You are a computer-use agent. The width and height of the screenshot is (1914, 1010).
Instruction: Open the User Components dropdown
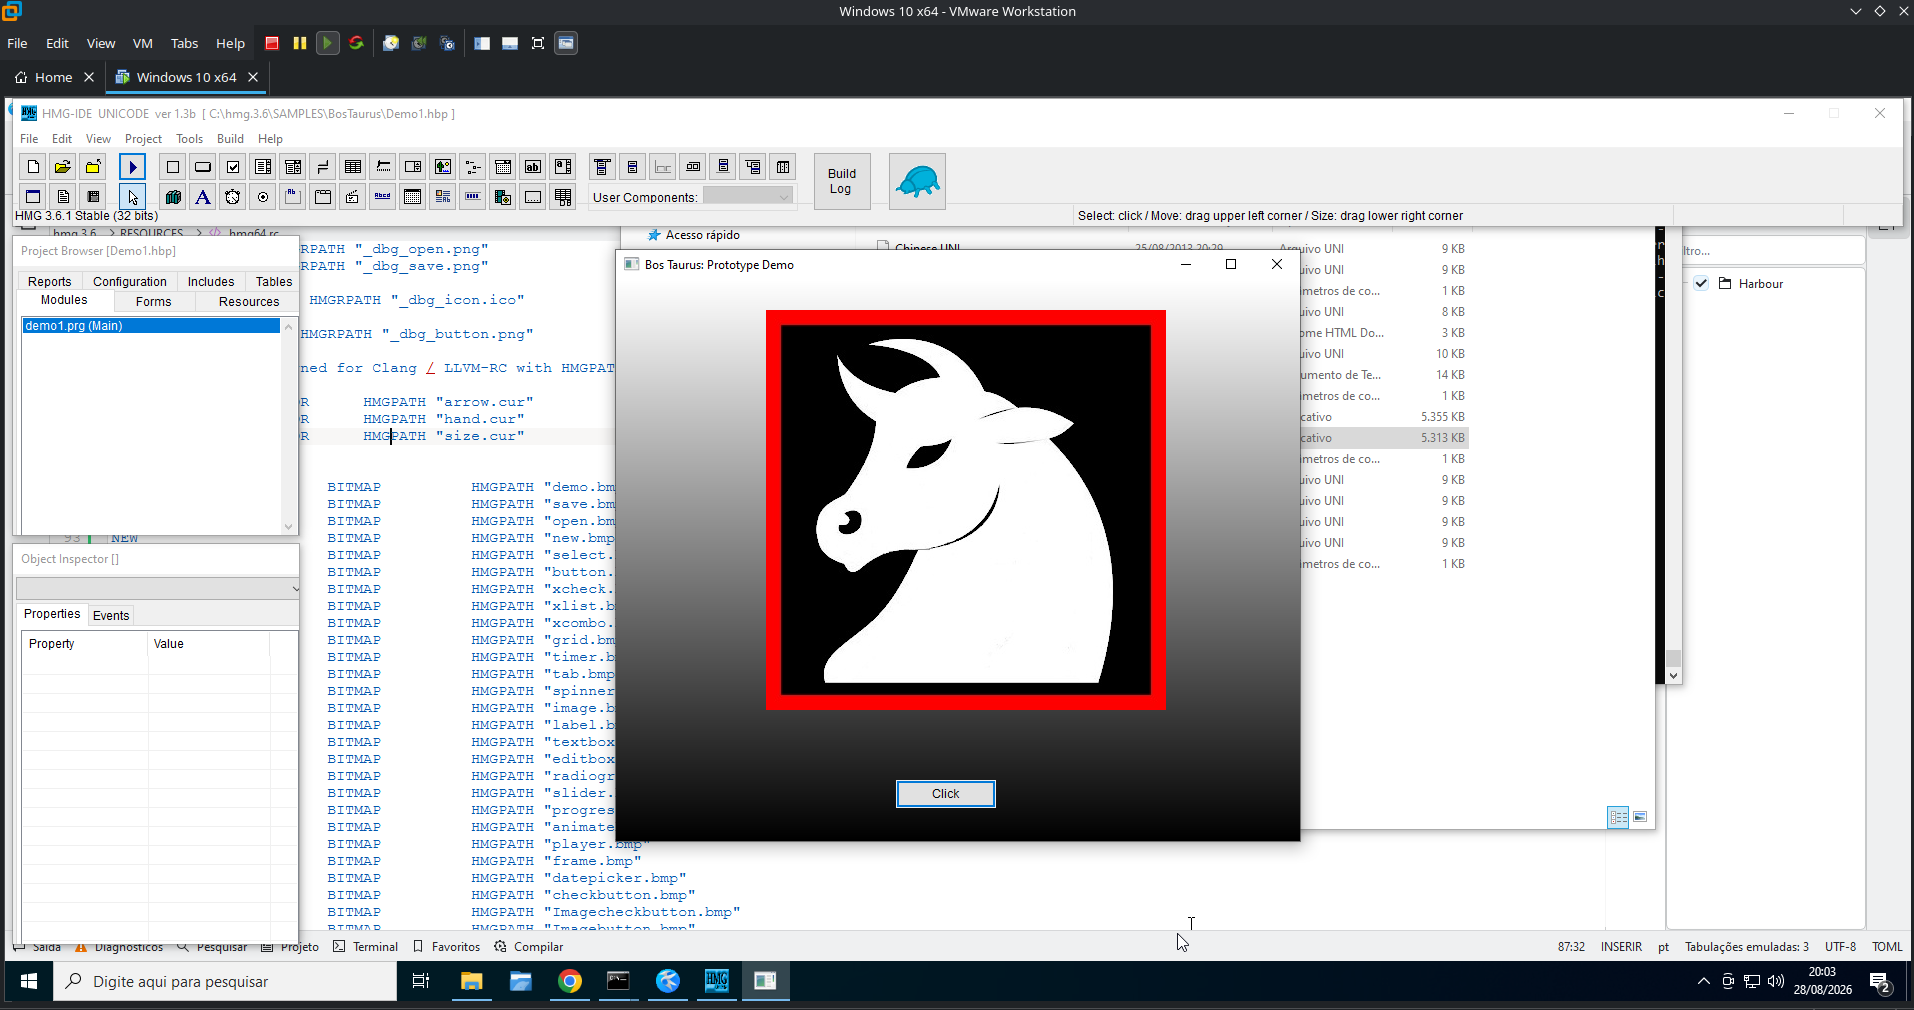(748, 197)
